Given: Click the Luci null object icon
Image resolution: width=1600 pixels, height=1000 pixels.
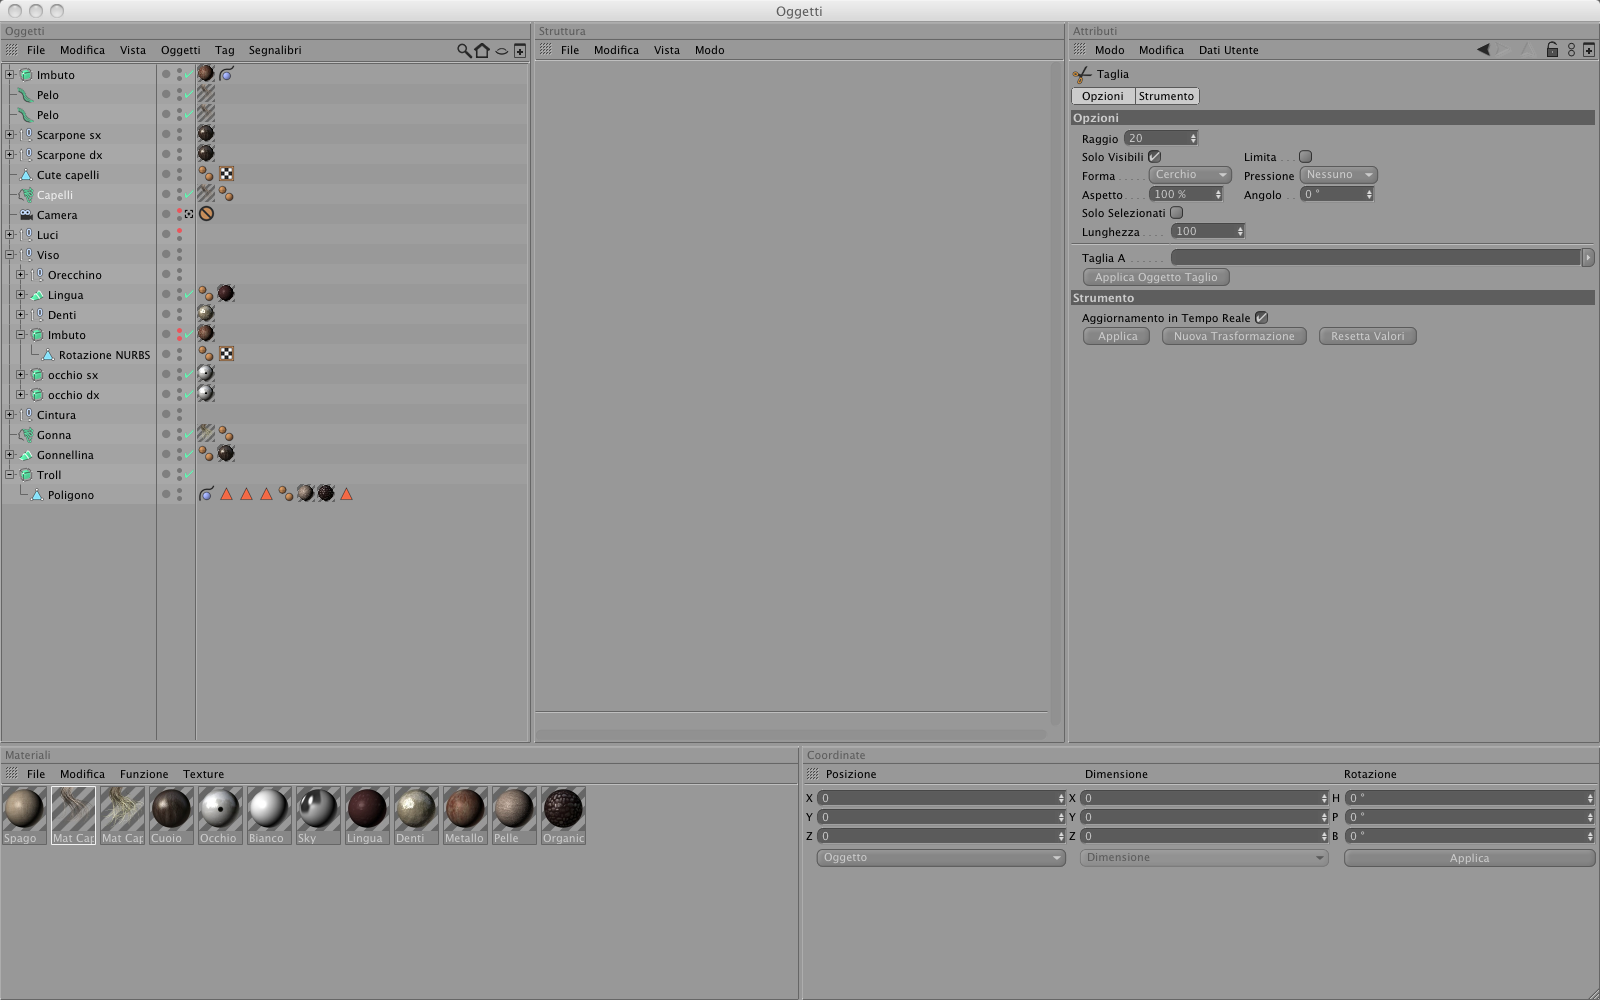Looking at the screenshot, I should point(27,235).
